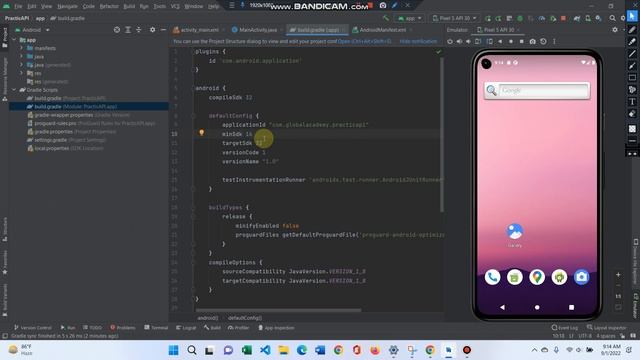This screenshot has width=640, height=360.
Task: Click the red Stop app icon in toolbar
Action: pos(563,18)
